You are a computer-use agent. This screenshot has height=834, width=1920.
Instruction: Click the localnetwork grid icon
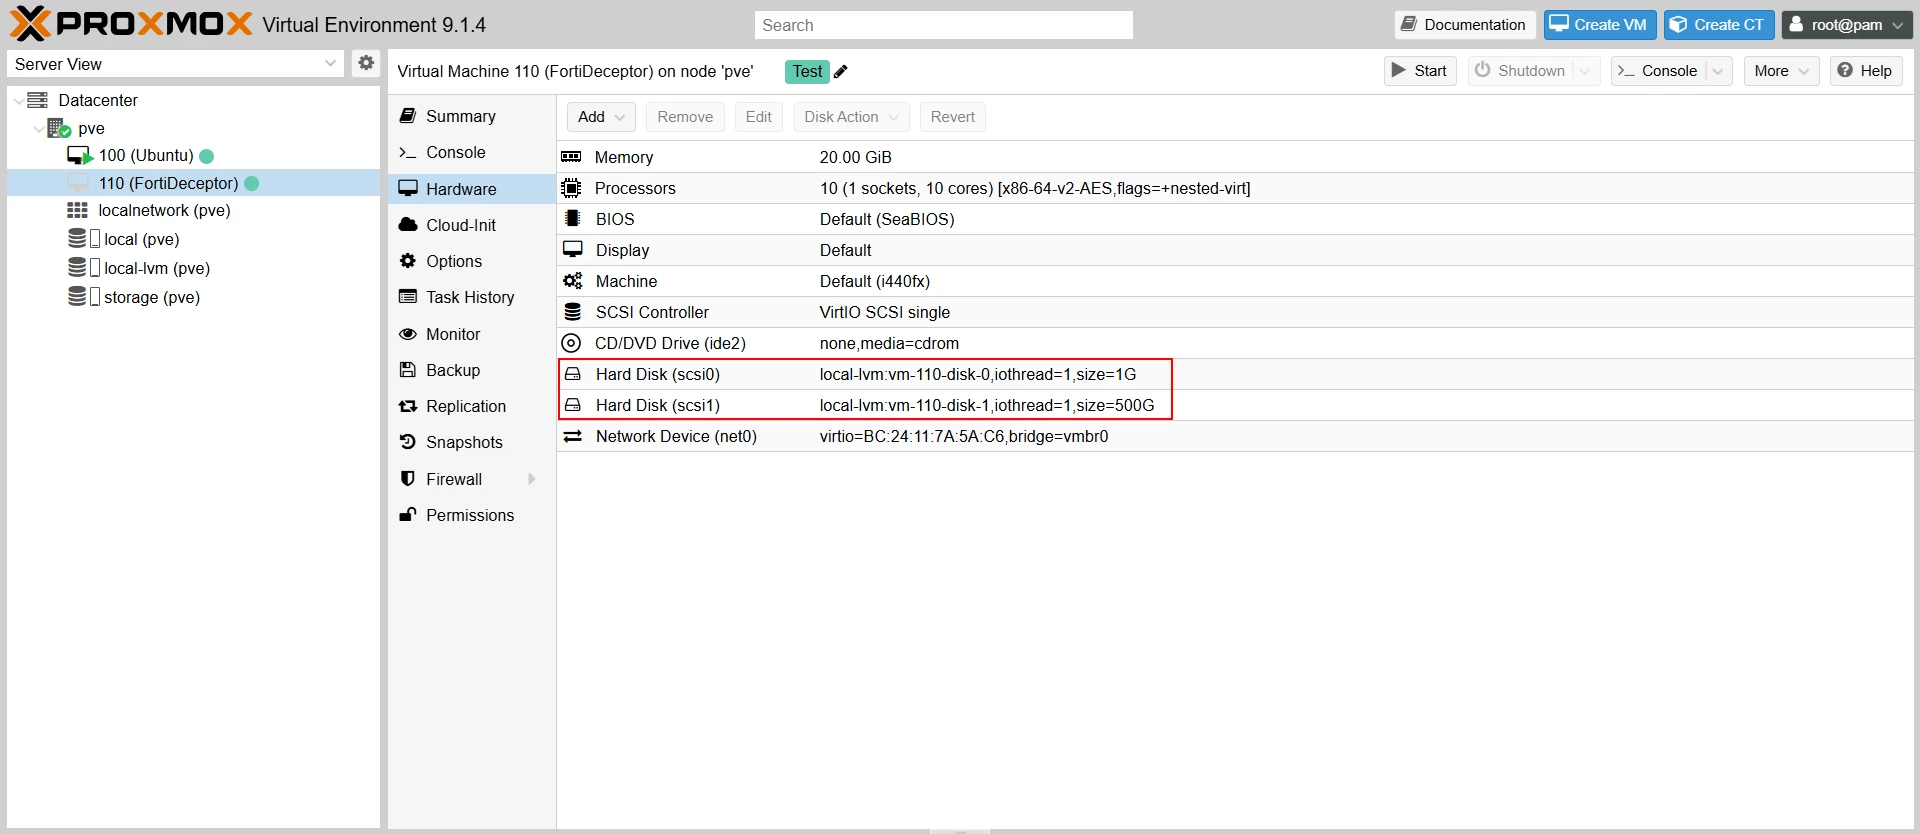tap(78, 210)
